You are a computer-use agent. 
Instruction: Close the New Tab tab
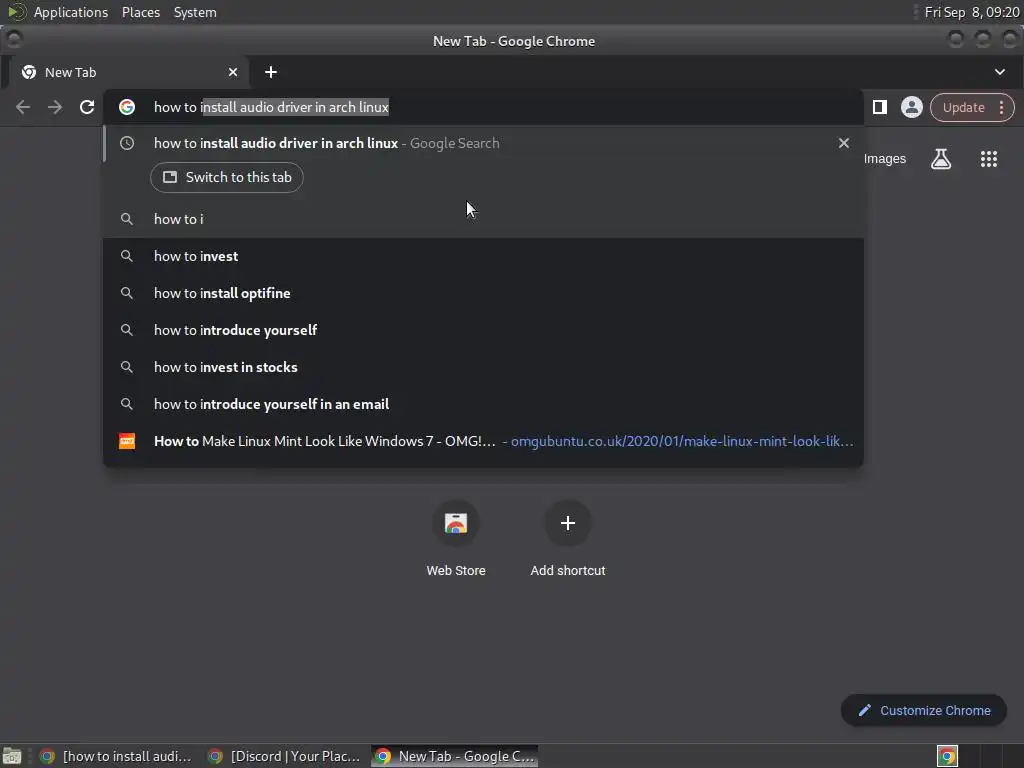coord(233,72)
